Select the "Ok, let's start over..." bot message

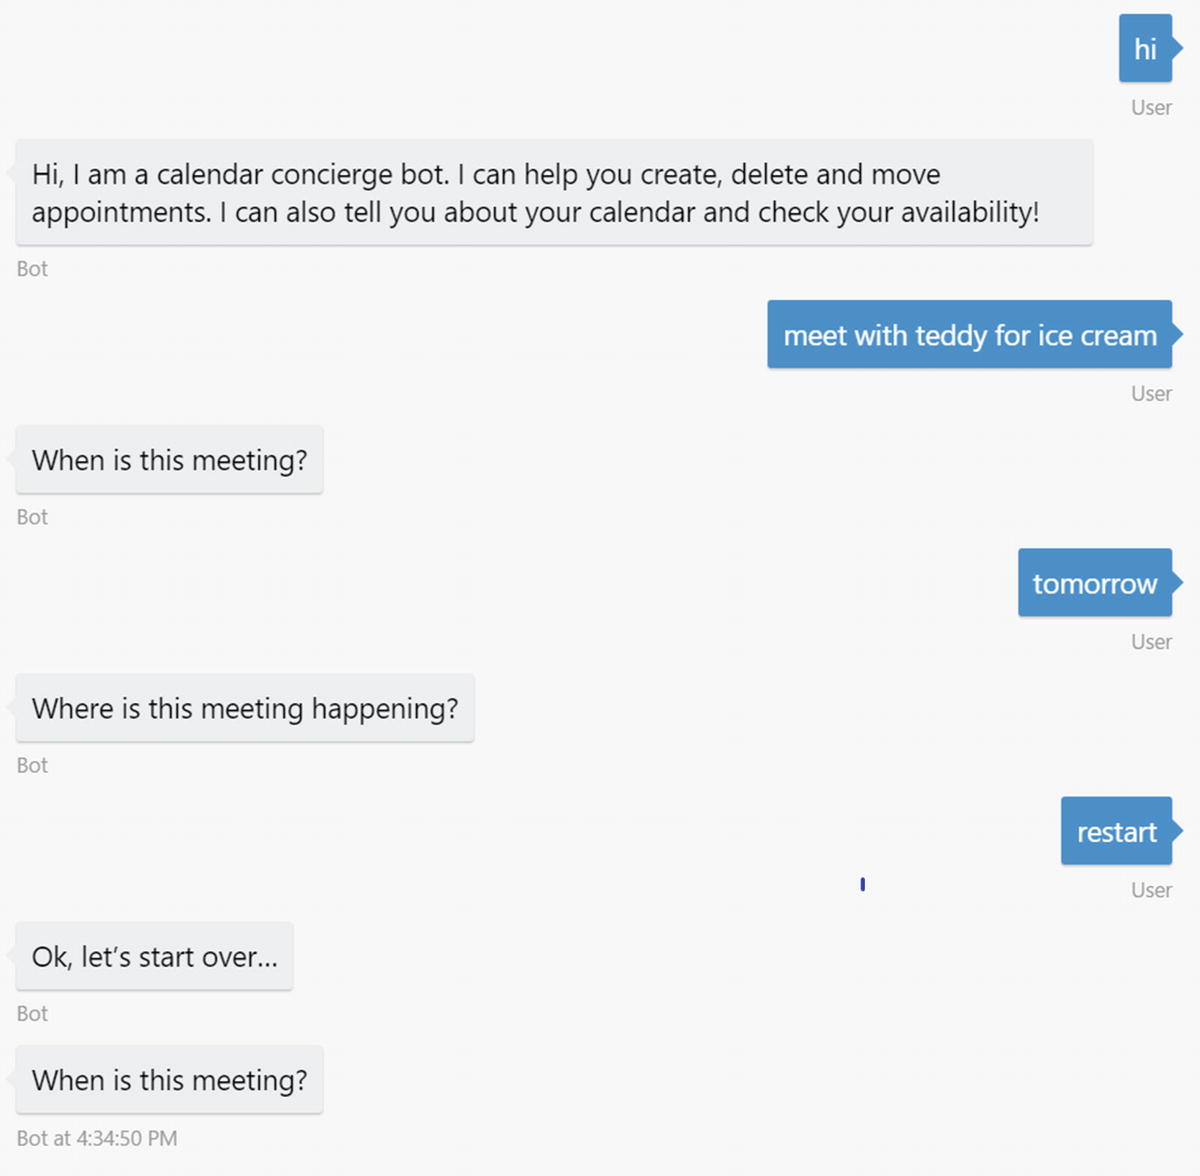point(154,957)
